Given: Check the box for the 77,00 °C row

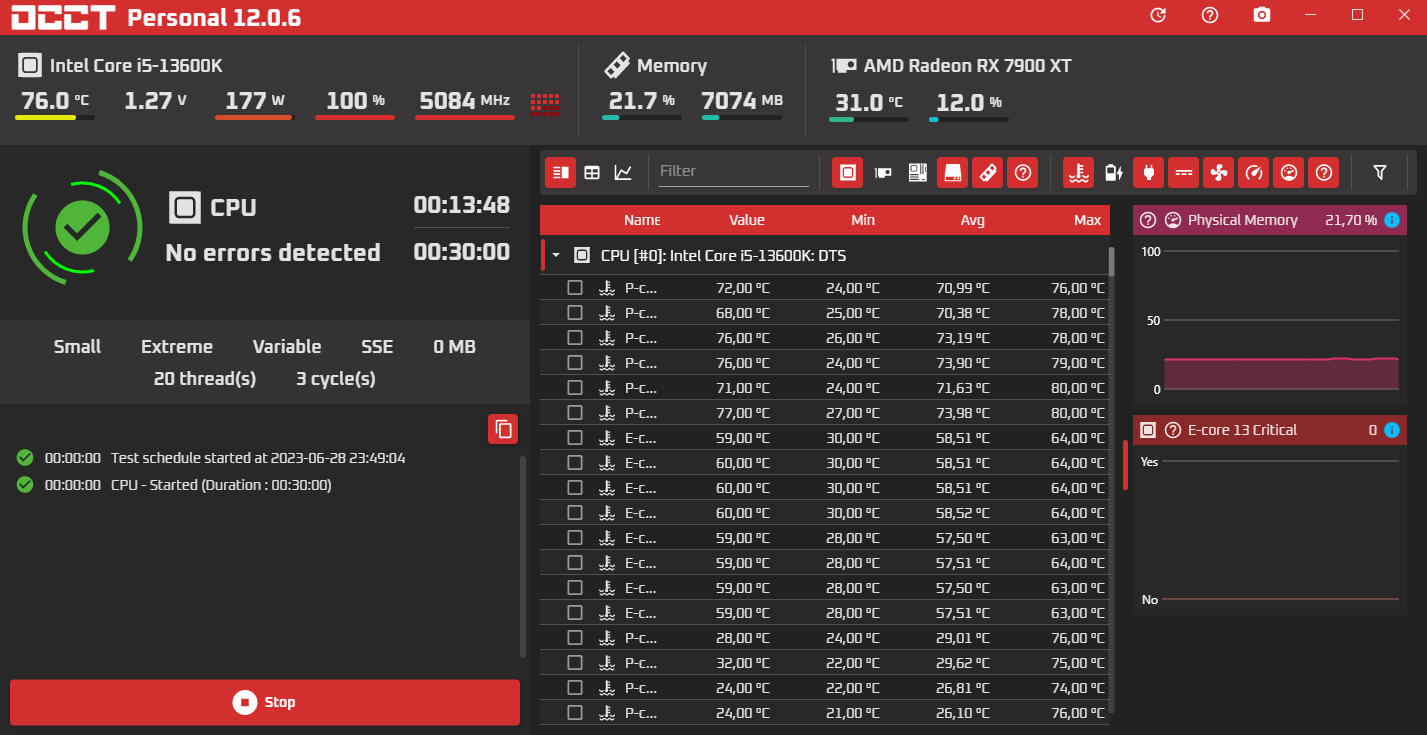Looking at the screenshot, I should coord(575,413).
